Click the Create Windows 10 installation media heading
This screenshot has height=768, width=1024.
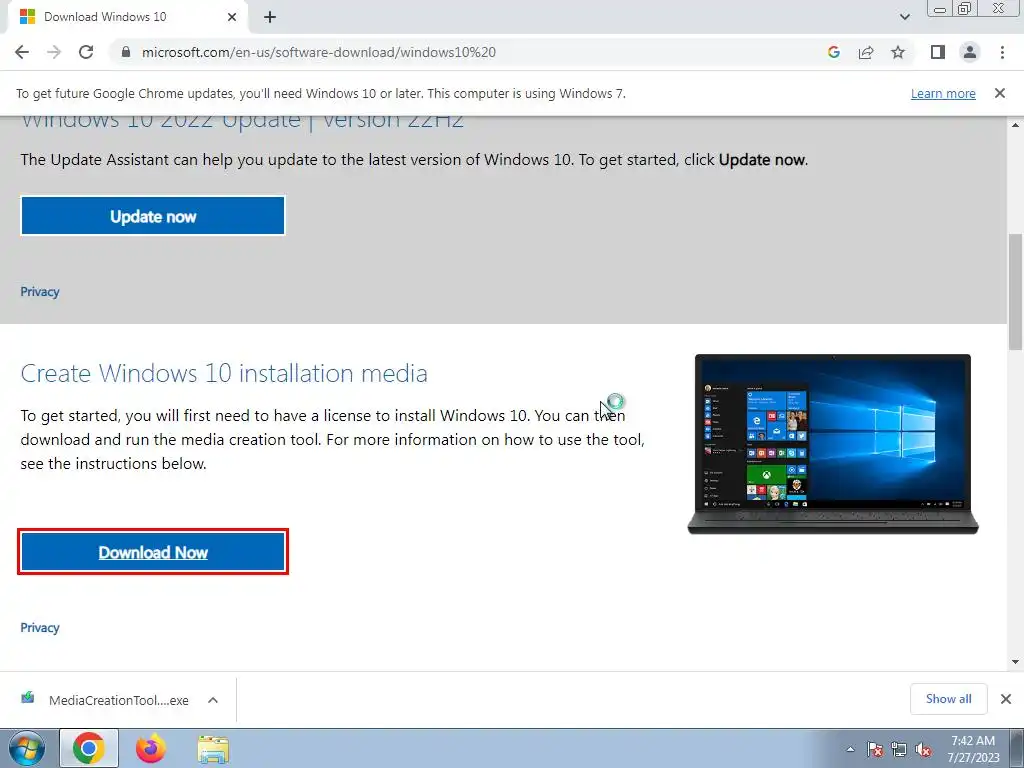(224, 374)
